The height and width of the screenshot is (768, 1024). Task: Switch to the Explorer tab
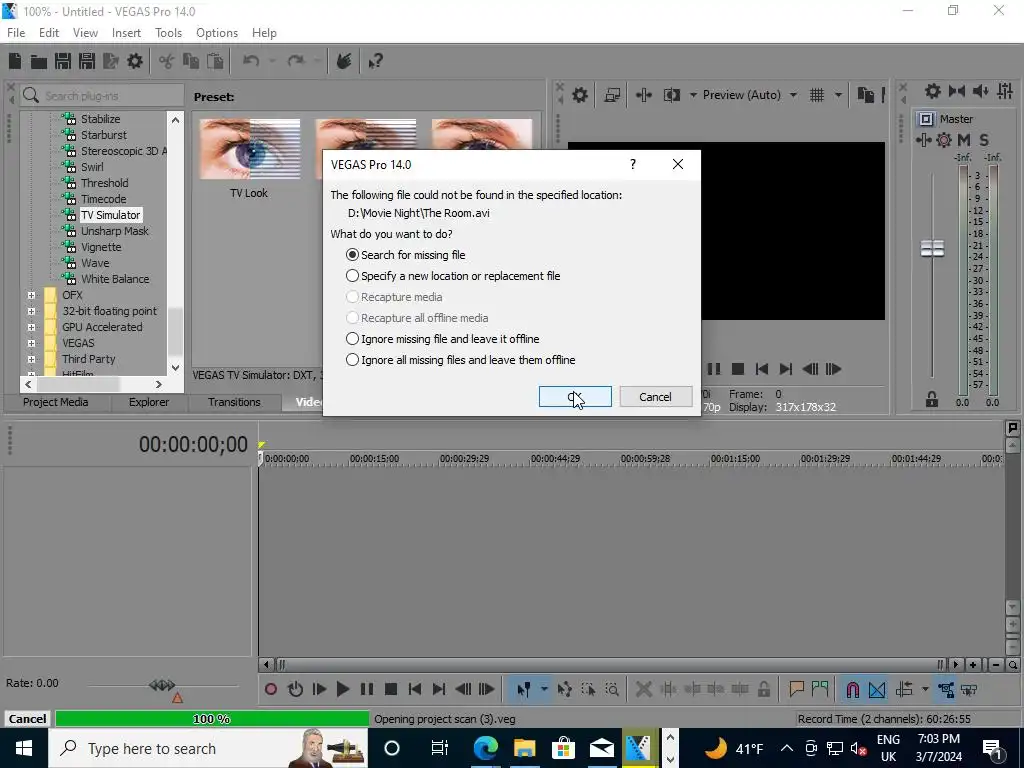pyautogui.click(x=149, y=402)
